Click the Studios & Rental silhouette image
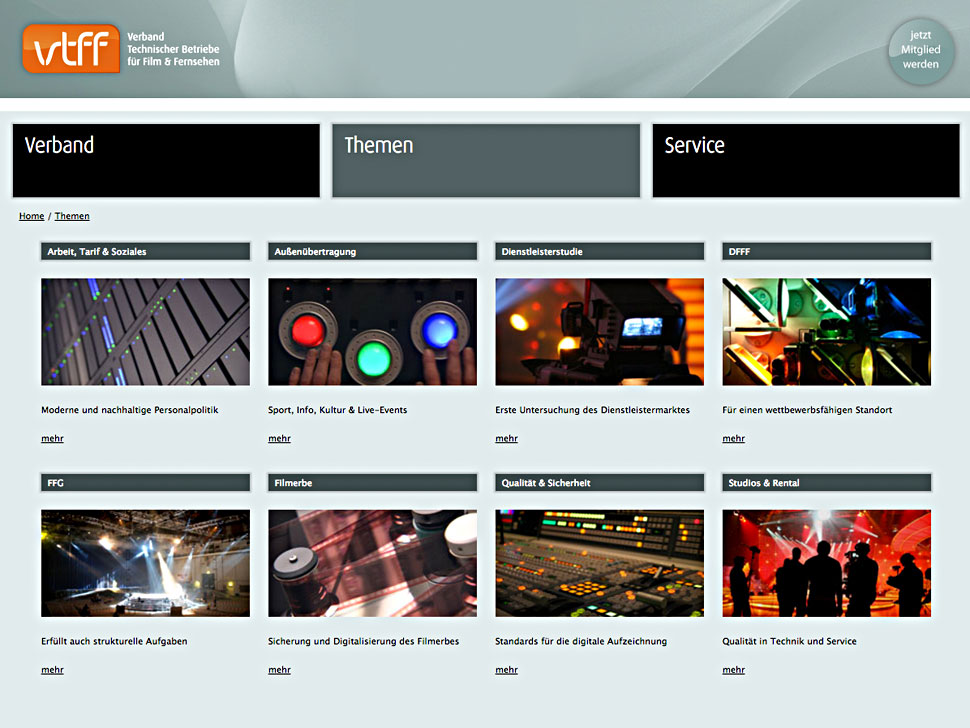This screenshot has width=970, height=728. coord(826,563)
